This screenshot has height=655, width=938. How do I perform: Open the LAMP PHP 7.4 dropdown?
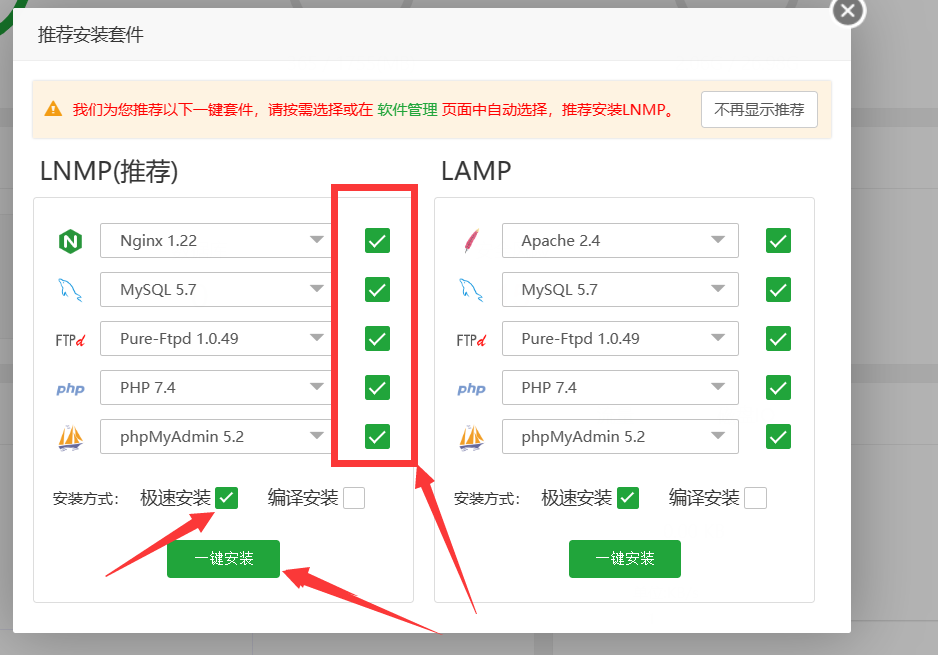620,388
